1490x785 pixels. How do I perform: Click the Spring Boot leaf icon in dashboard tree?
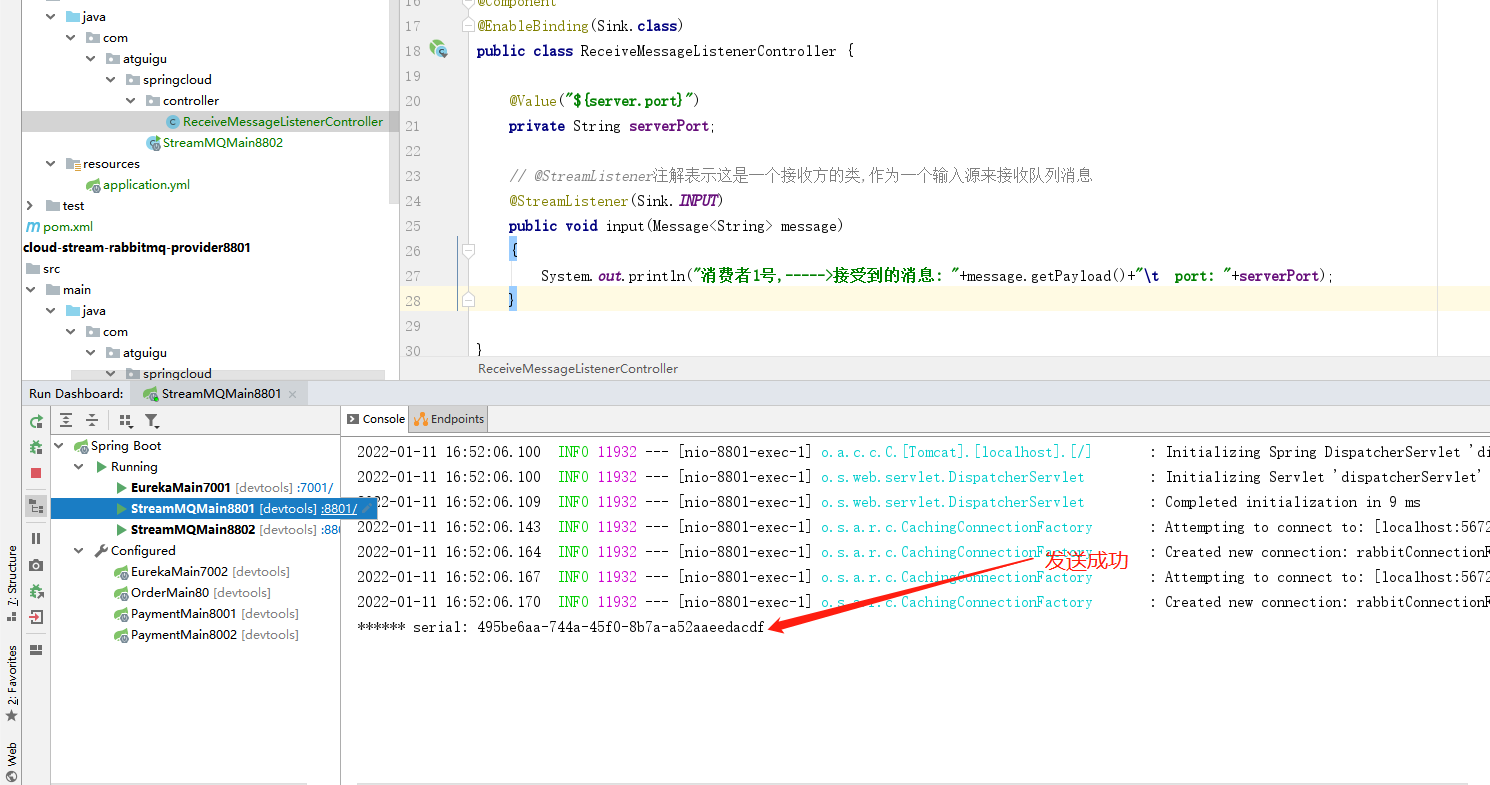point(81,446)
